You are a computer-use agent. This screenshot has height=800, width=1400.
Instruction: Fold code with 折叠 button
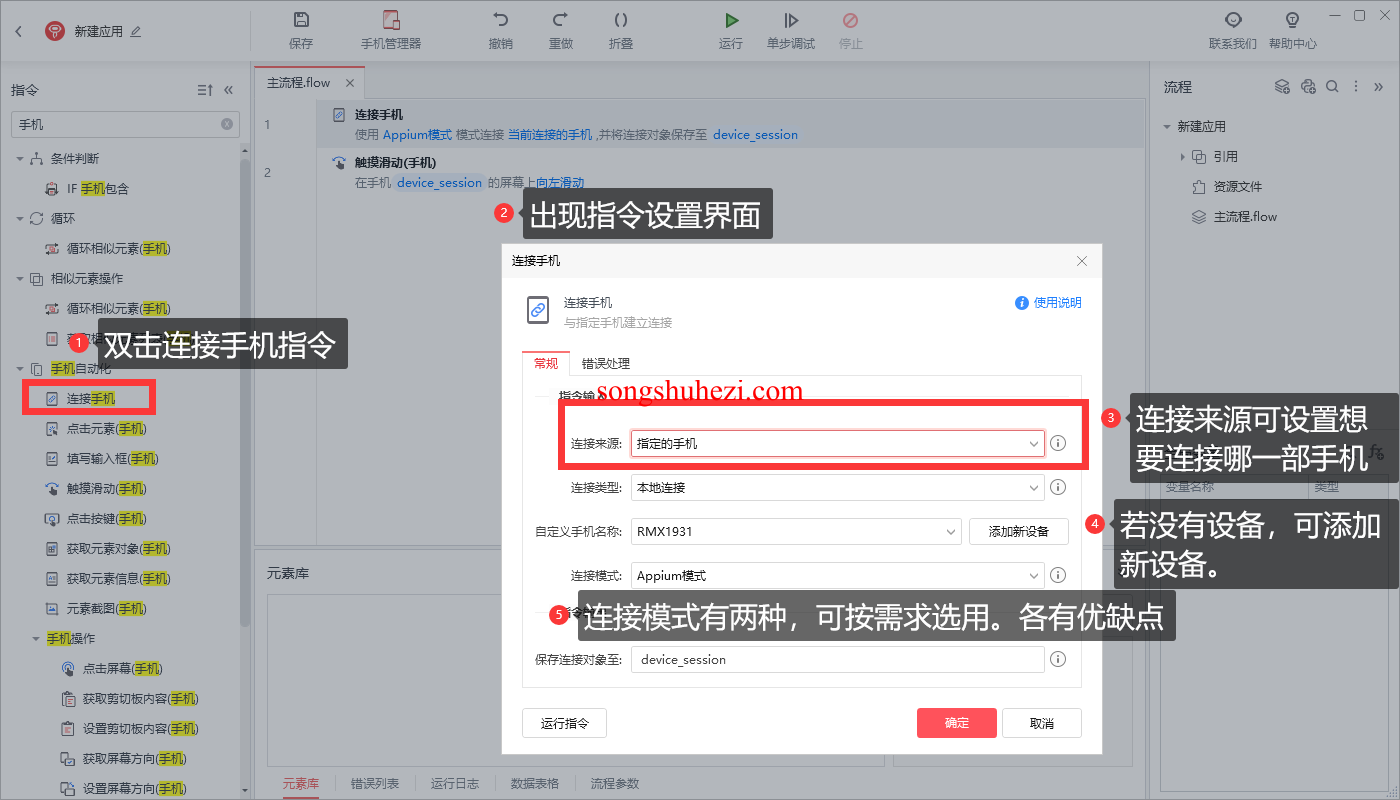point(621,31)
